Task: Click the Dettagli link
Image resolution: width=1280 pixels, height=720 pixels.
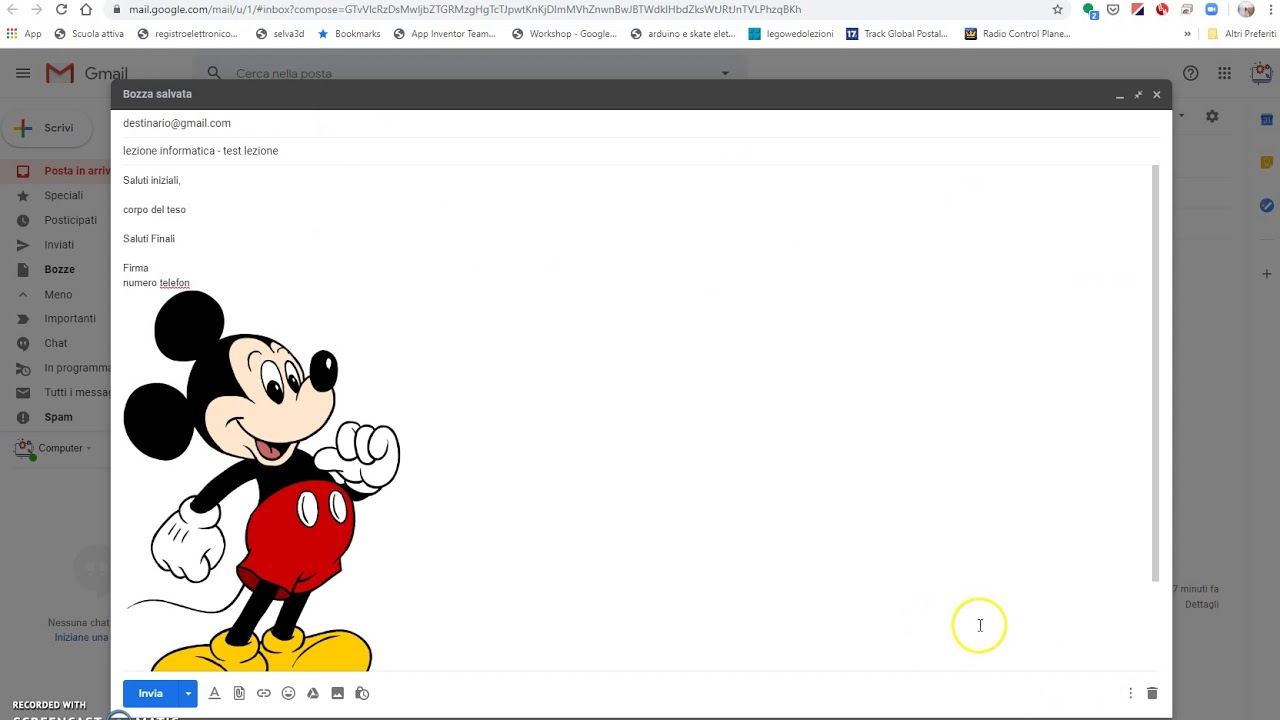Action: [x=1202, y=605]
